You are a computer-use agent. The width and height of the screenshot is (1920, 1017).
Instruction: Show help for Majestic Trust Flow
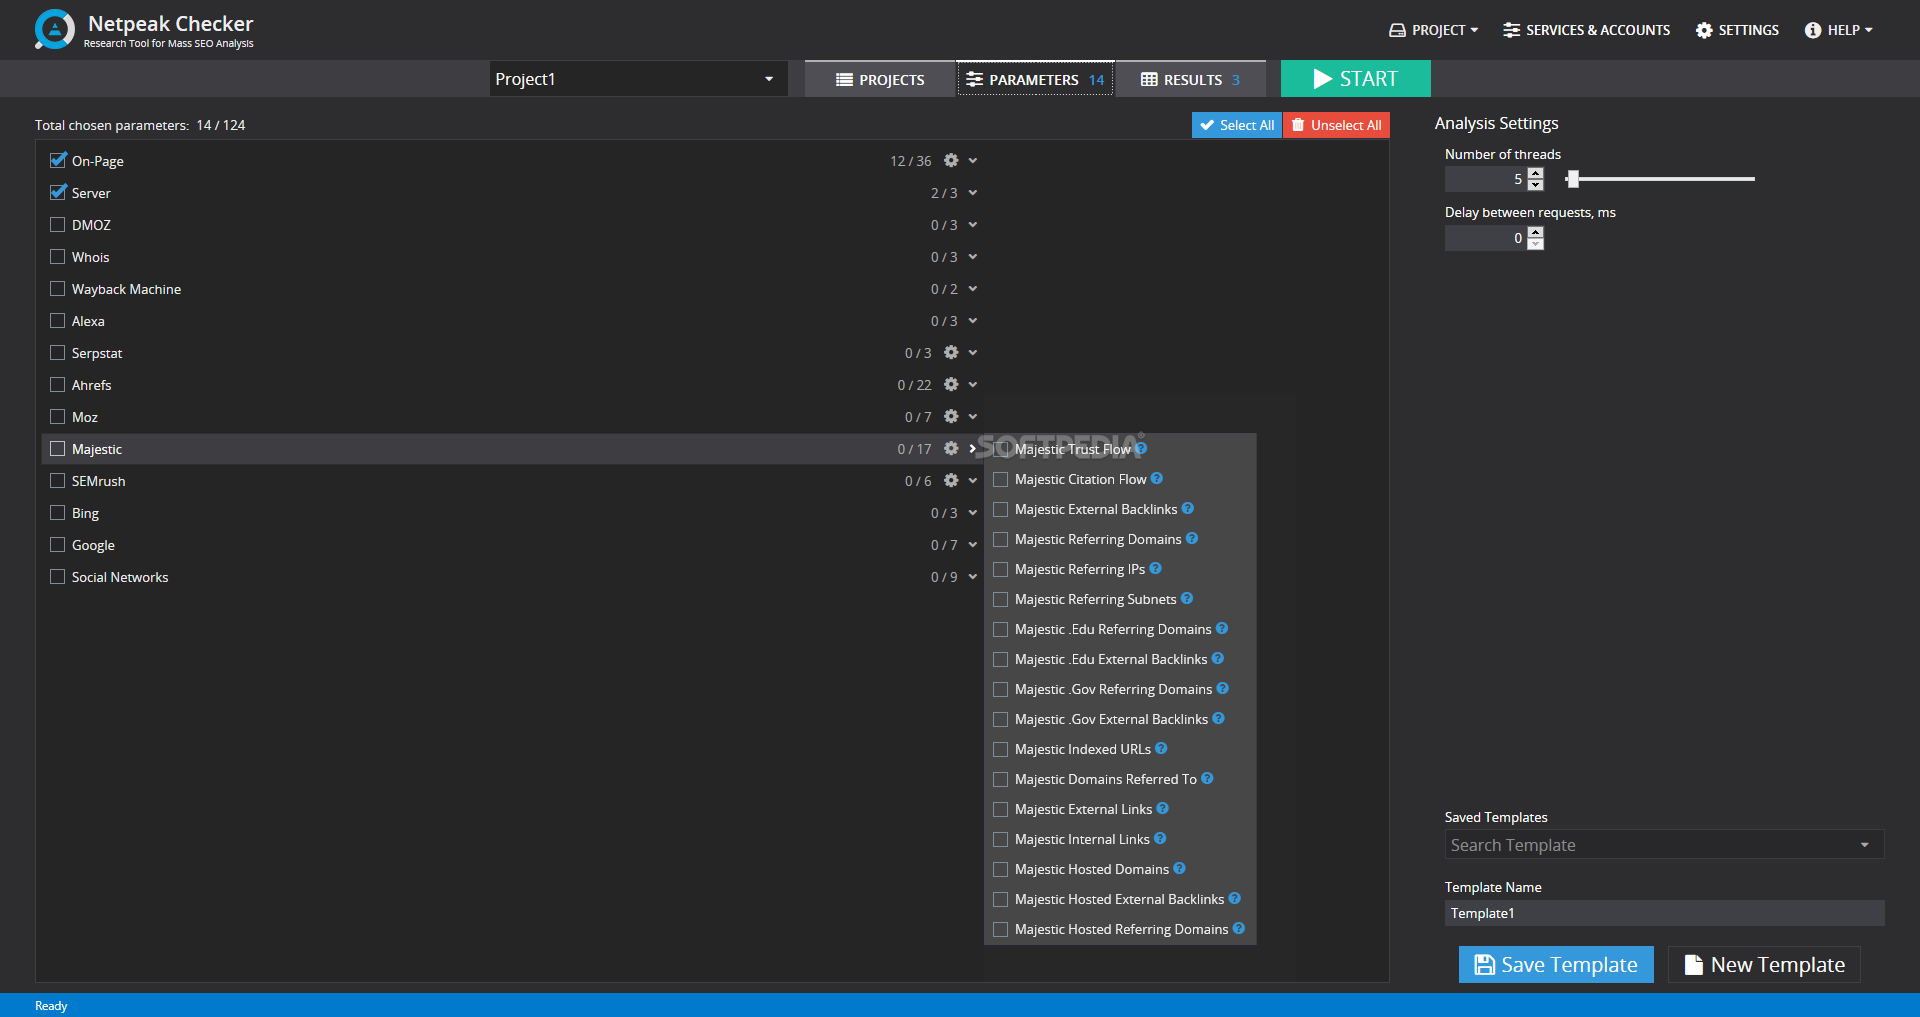1141,448
